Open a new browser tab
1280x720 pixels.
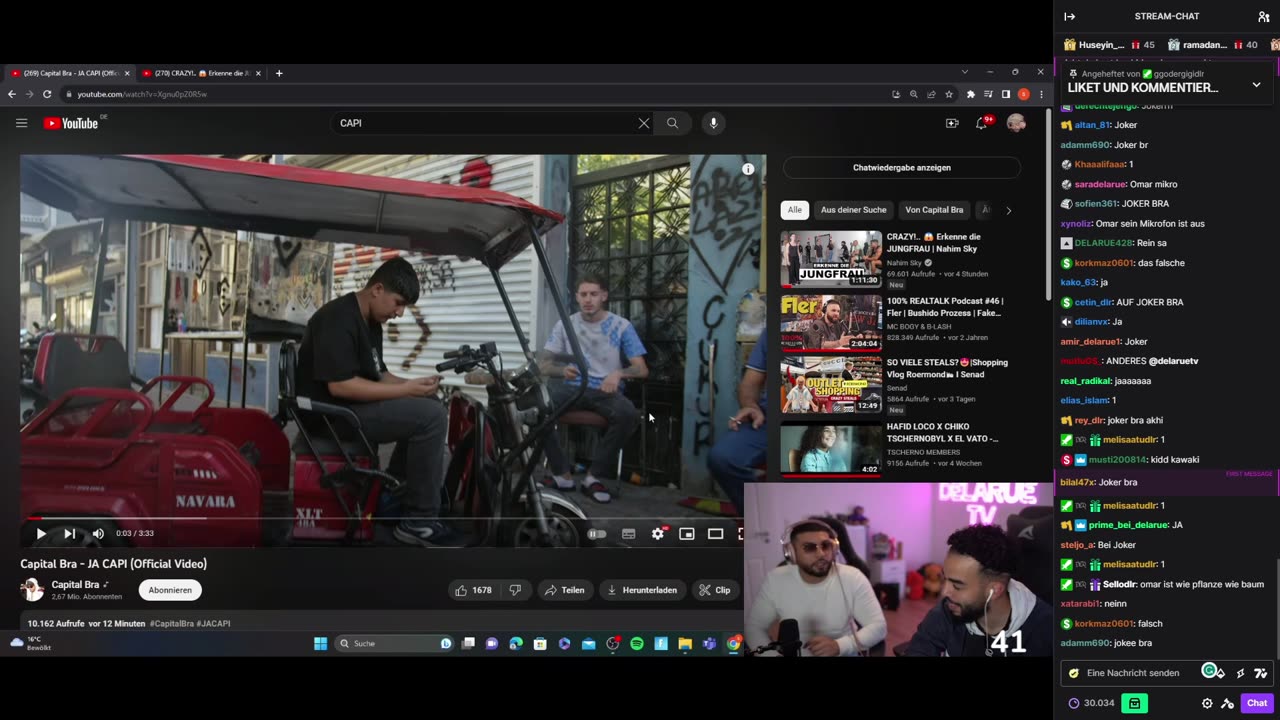pyautogui.click(x=279, y=73)
